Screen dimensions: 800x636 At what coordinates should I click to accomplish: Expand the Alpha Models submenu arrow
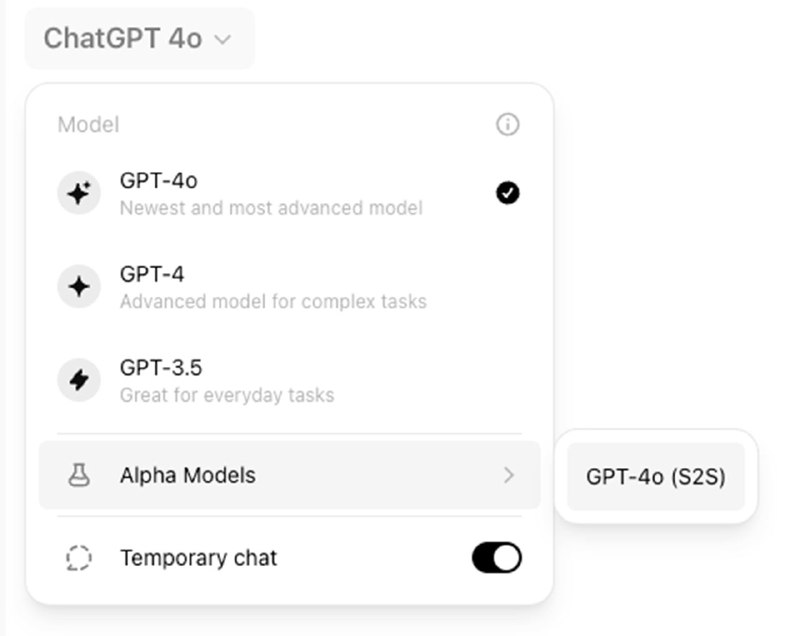click(x=508, y=475)
